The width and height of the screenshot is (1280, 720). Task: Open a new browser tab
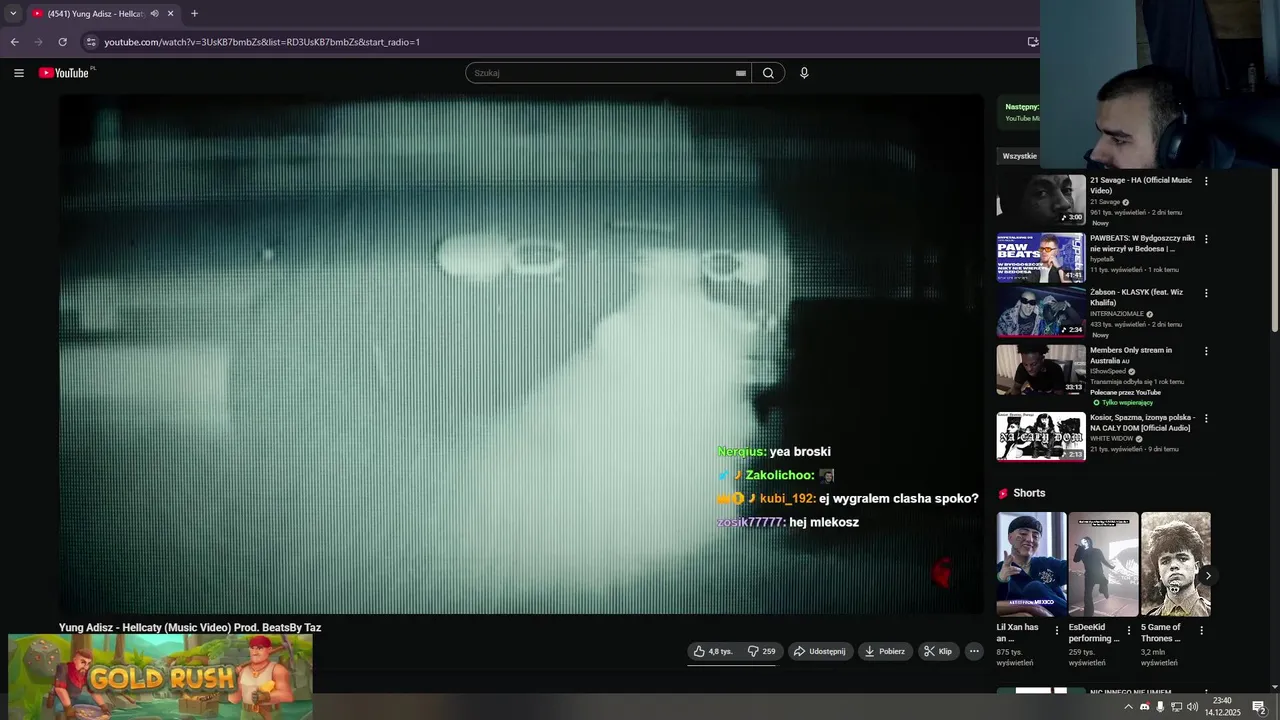coord(194,14)
